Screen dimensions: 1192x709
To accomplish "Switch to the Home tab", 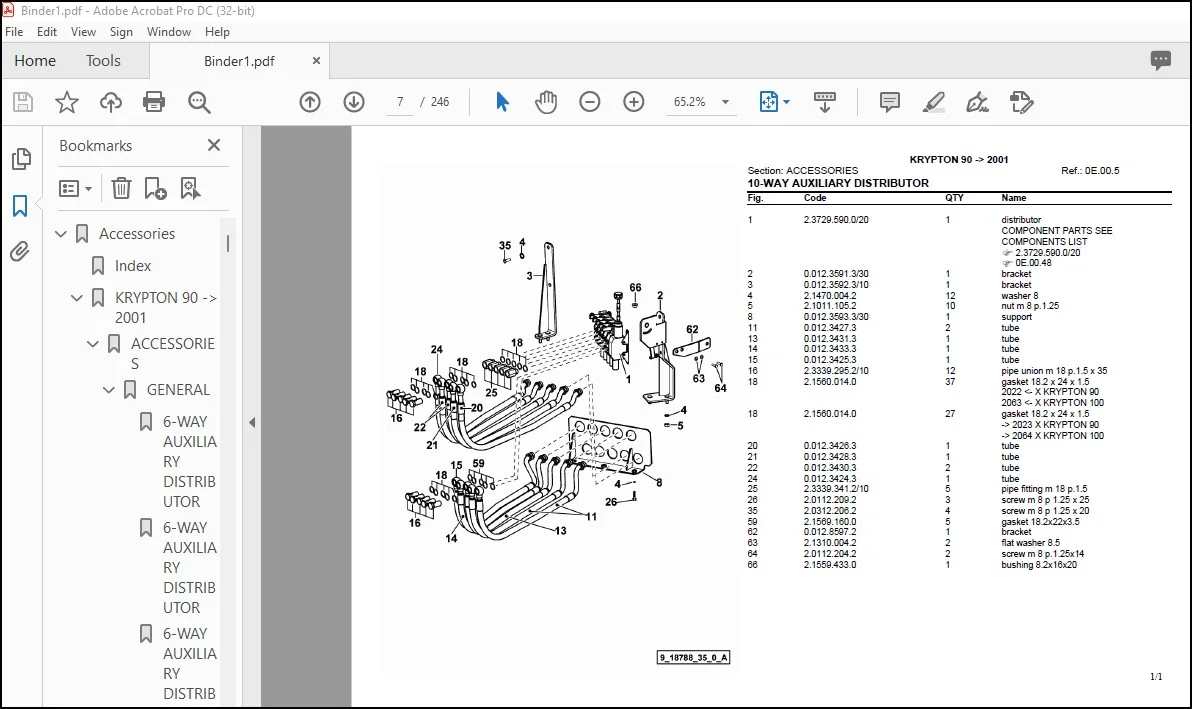I will point(35,61).
